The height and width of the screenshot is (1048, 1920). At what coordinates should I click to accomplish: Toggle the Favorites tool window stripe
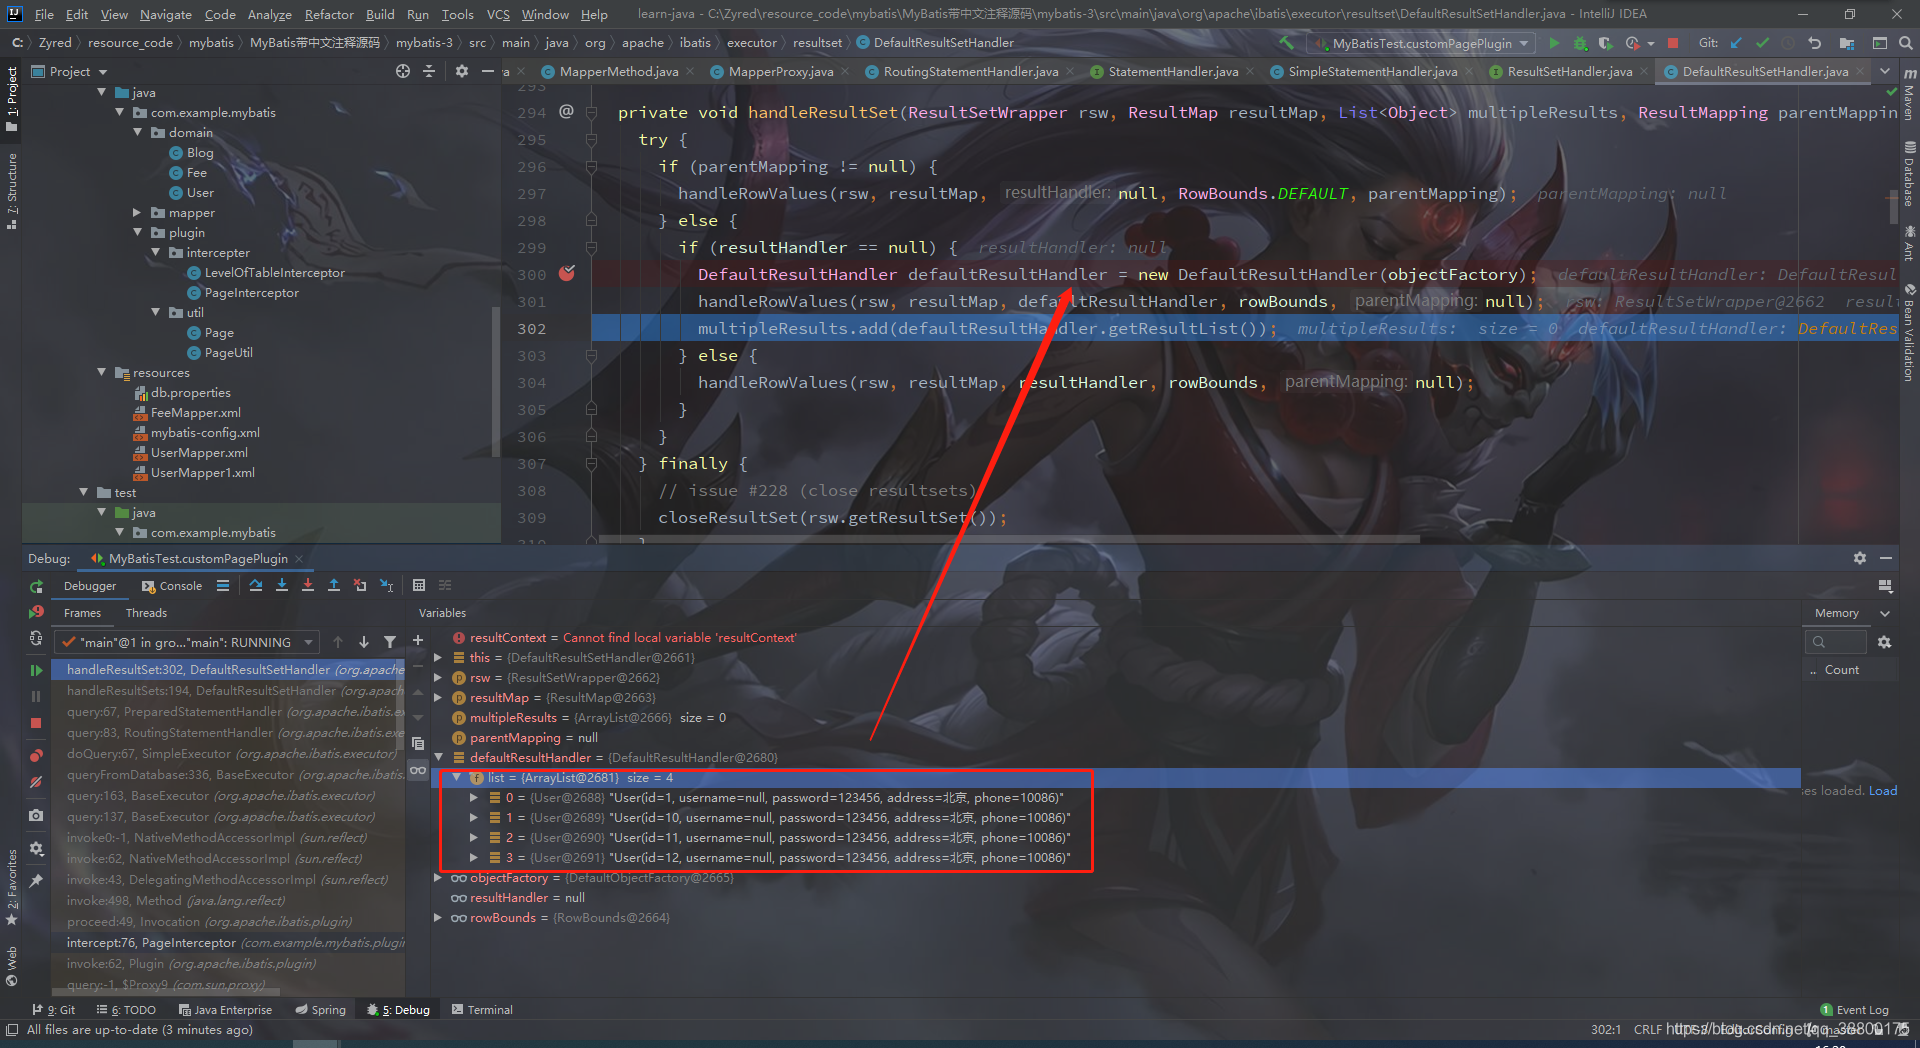(12, 888)
